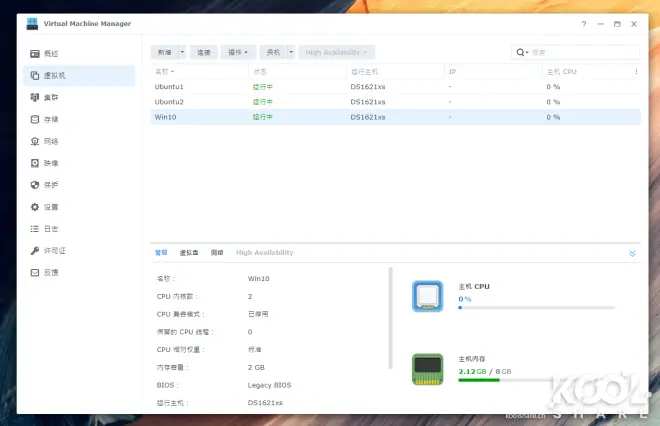This screenshot has width=660, height=426.
Task: Click the search magnifier icon
Action: [520, 52]
